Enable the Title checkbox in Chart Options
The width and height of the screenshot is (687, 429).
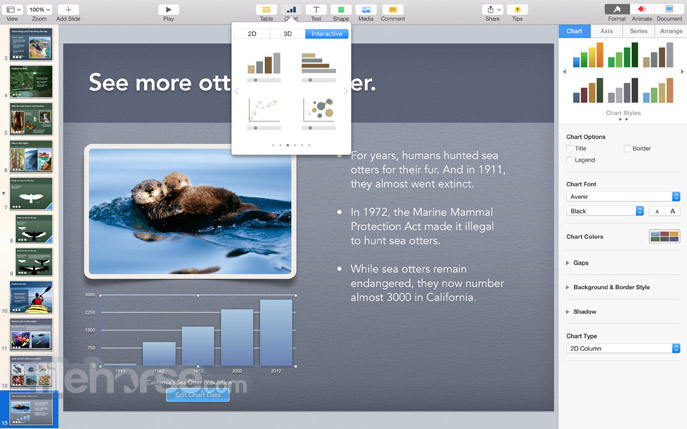(570, 148)
